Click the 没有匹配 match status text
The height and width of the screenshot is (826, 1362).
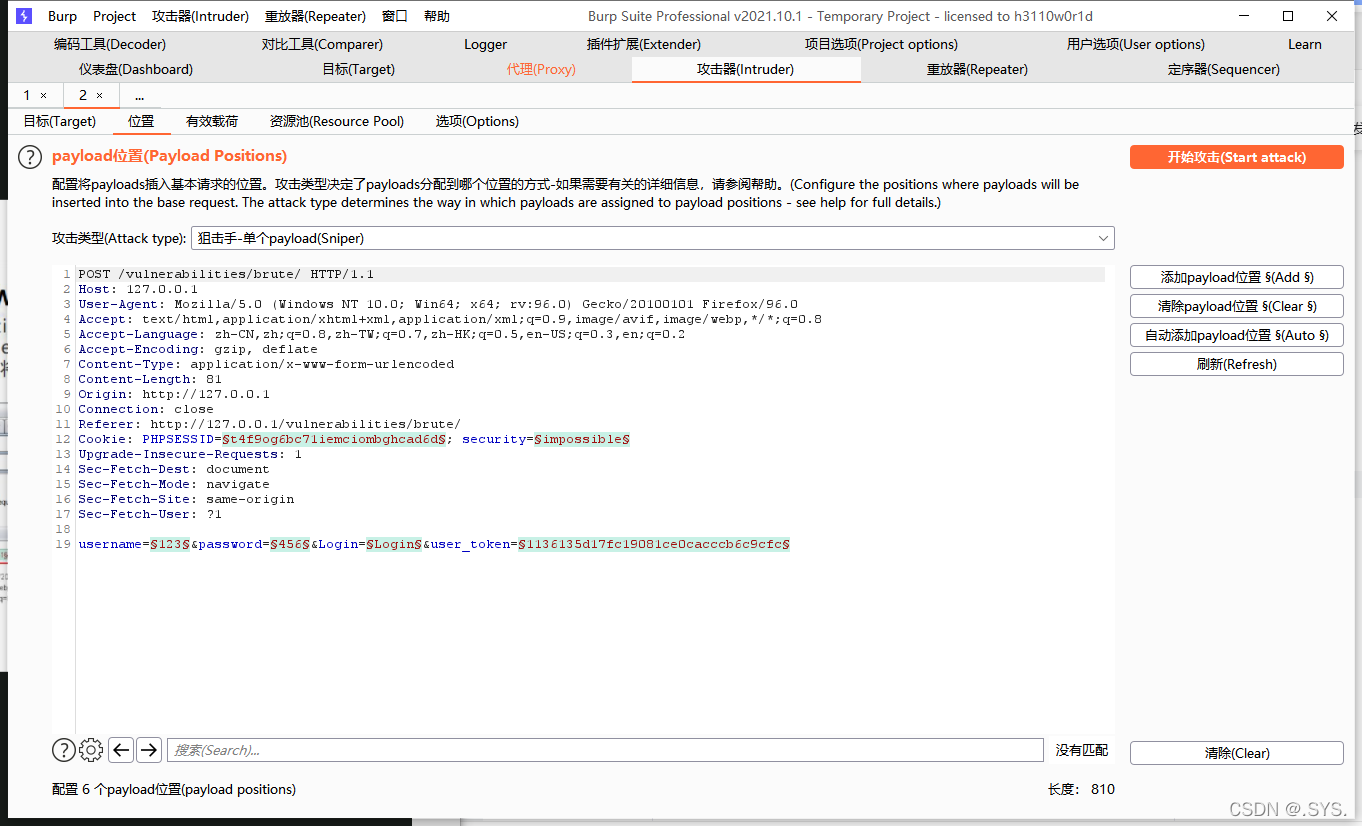tap(1082, 750)
